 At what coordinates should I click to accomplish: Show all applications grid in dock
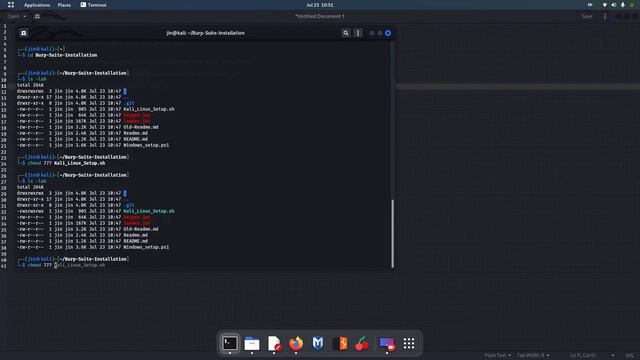[x=409, y=343]
